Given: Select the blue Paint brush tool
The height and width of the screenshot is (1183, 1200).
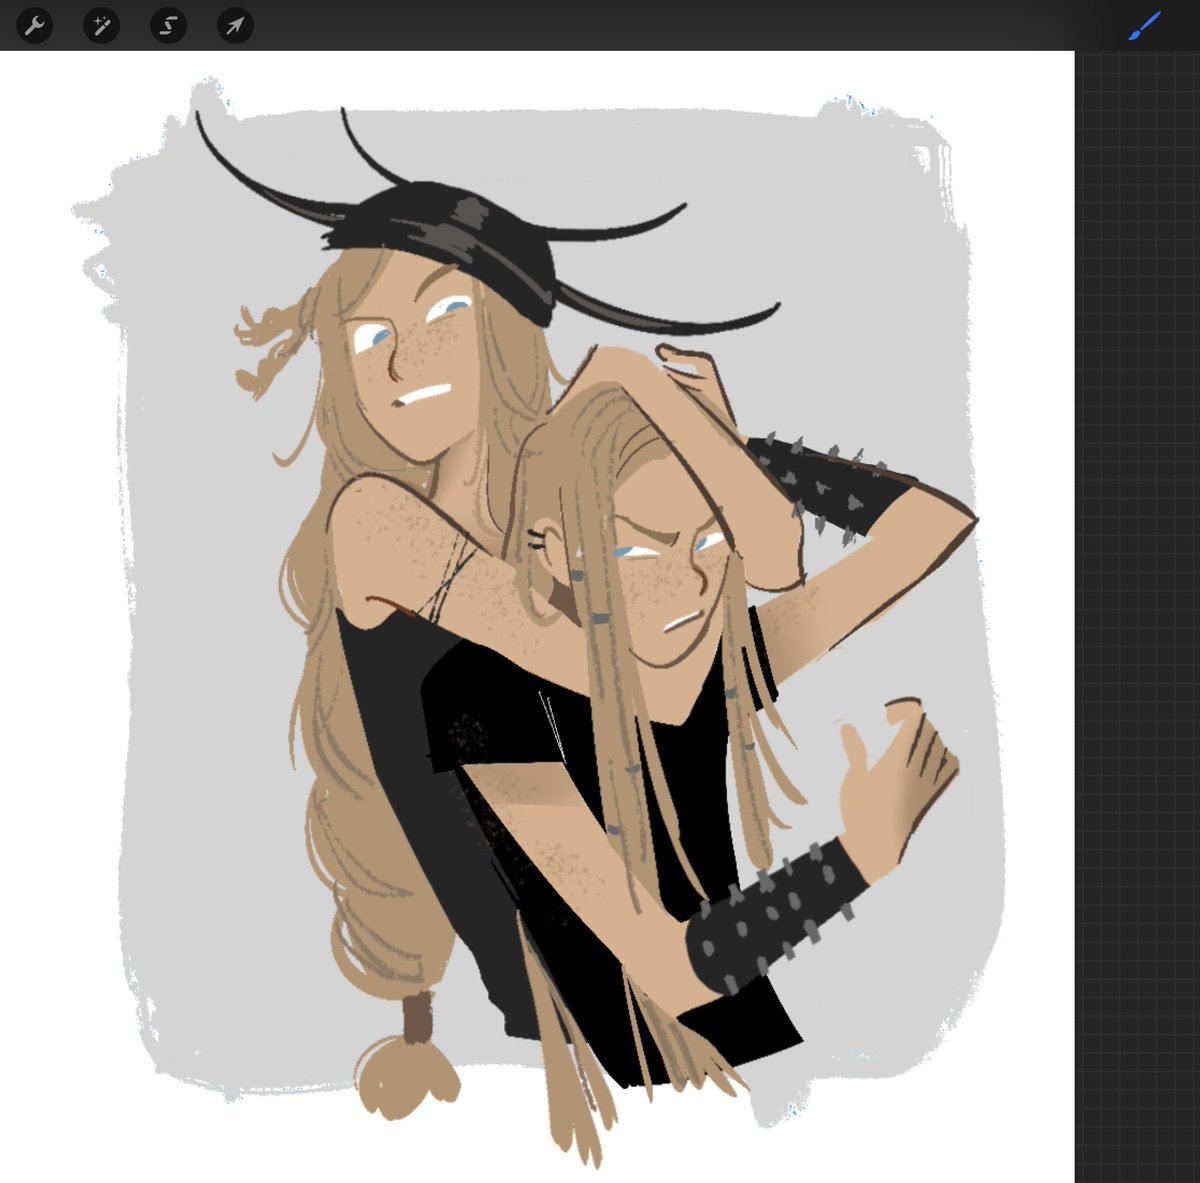Looking at the screenshot, I should pos(1145,26).
